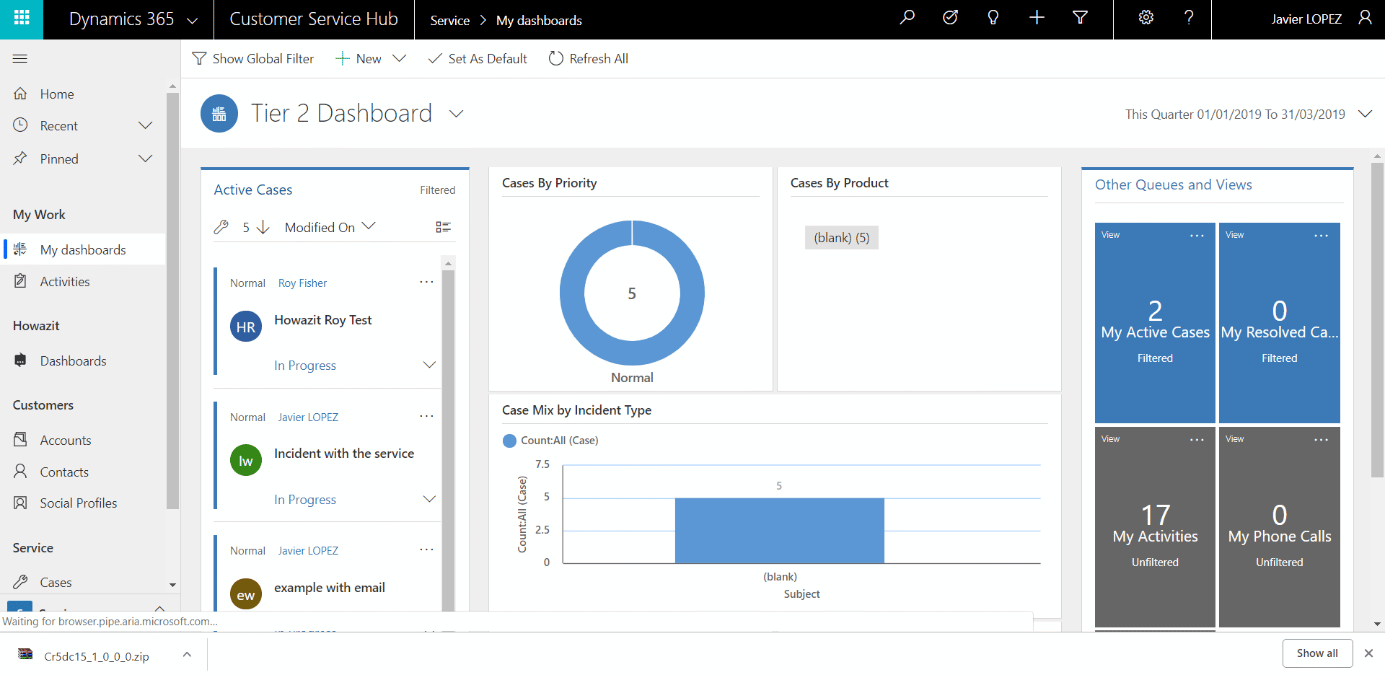
Task: Click the list view options icon in Active Cases
Action: (443, 227)
